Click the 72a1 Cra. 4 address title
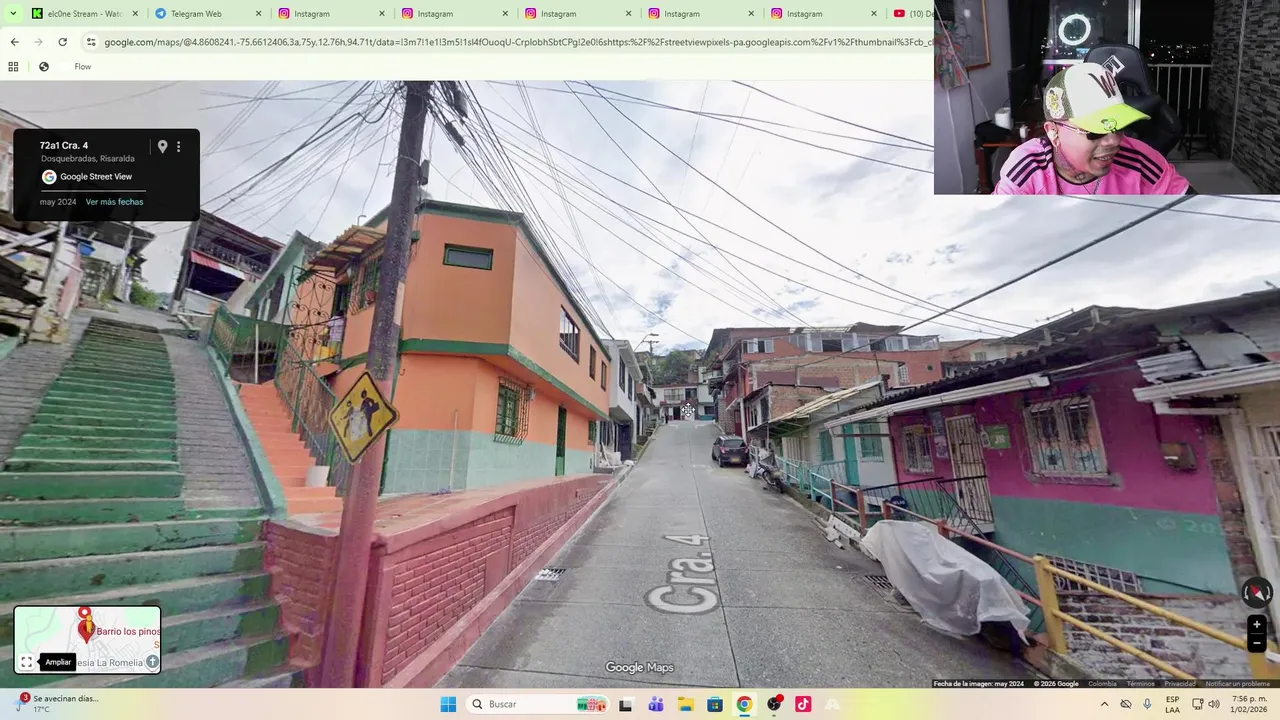This screenshot has height=720, width=1280. point(64,146)
